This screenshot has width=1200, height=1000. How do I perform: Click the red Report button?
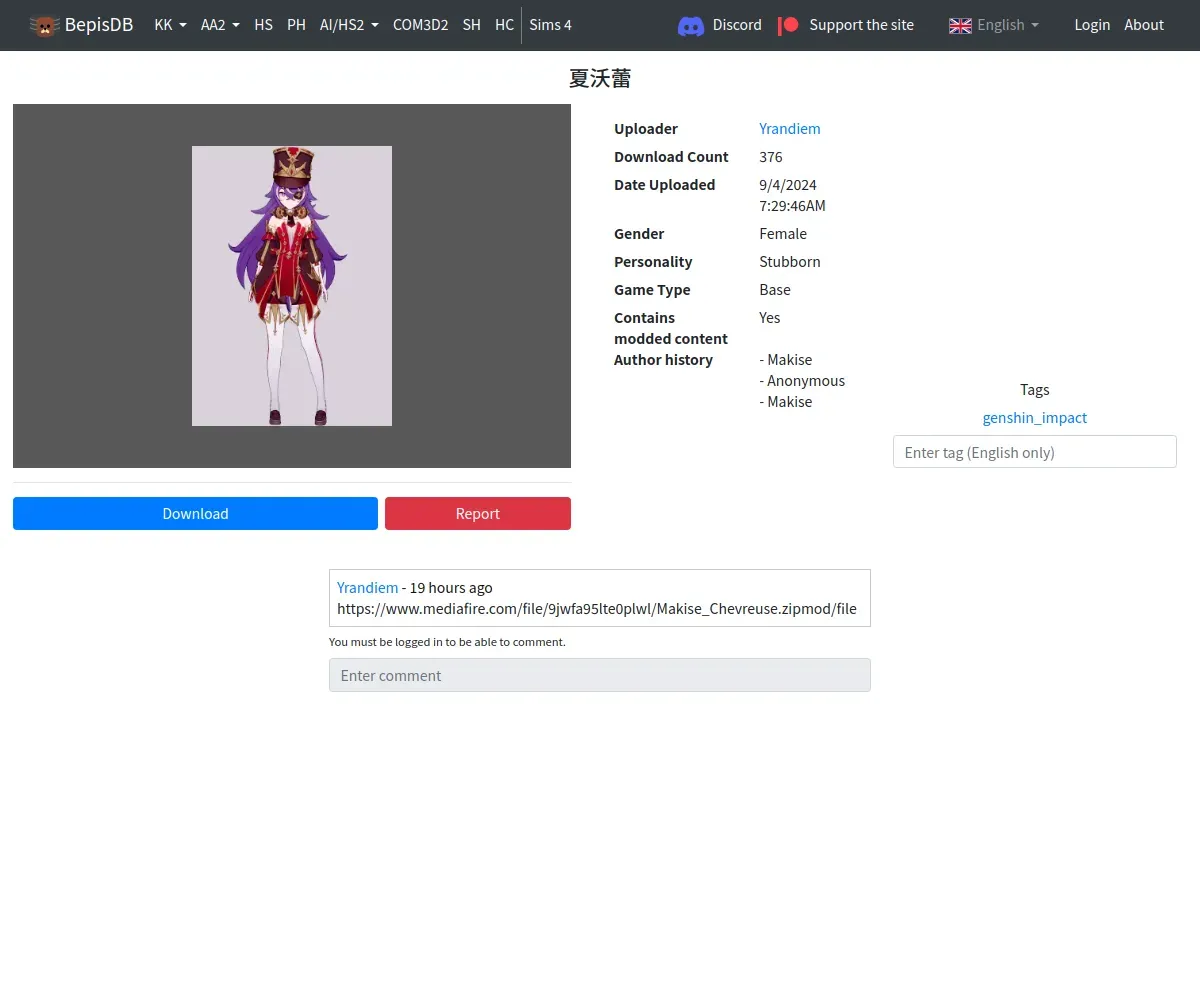pos(478,513)
